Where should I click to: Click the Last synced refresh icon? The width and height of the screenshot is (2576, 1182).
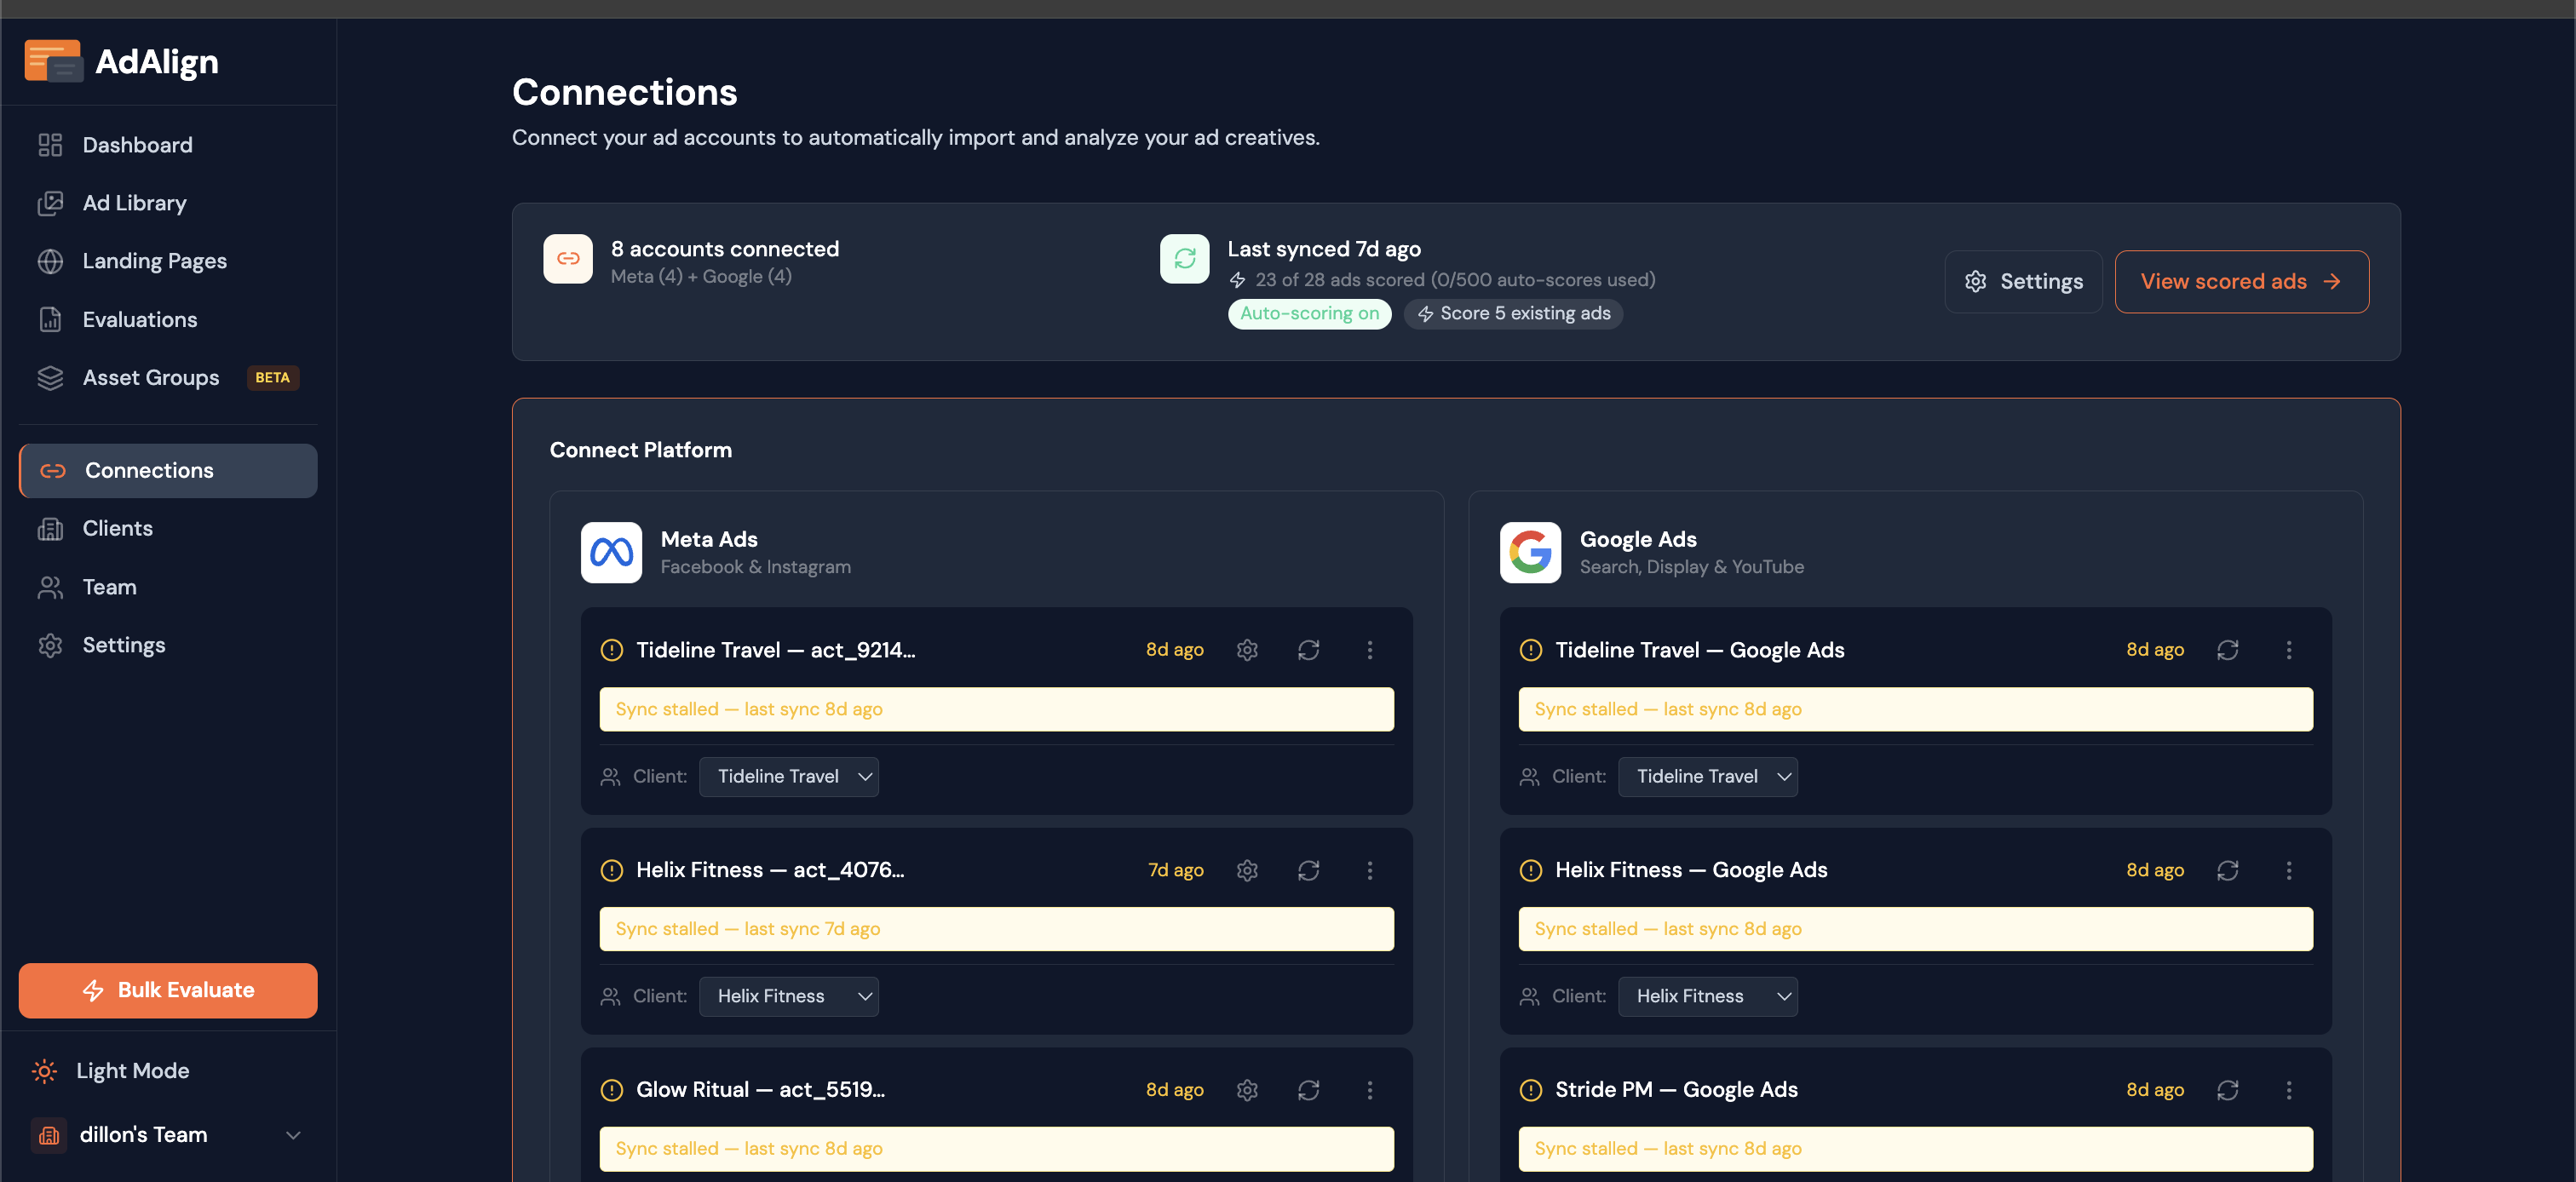tap(1185, 259)
